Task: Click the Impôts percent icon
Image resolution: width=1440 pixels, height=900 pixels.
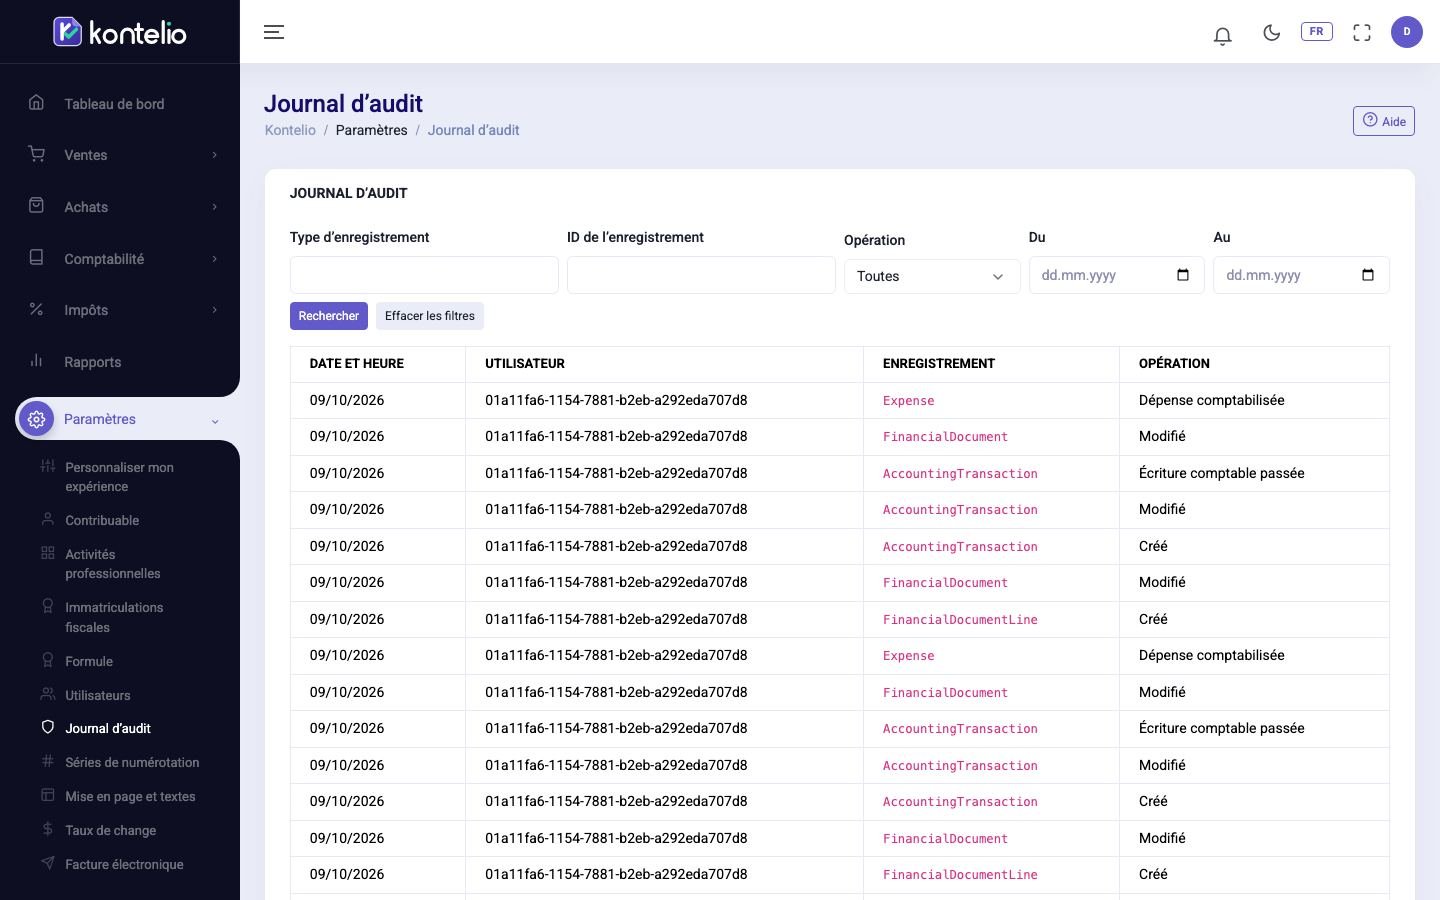Action: 37,310
